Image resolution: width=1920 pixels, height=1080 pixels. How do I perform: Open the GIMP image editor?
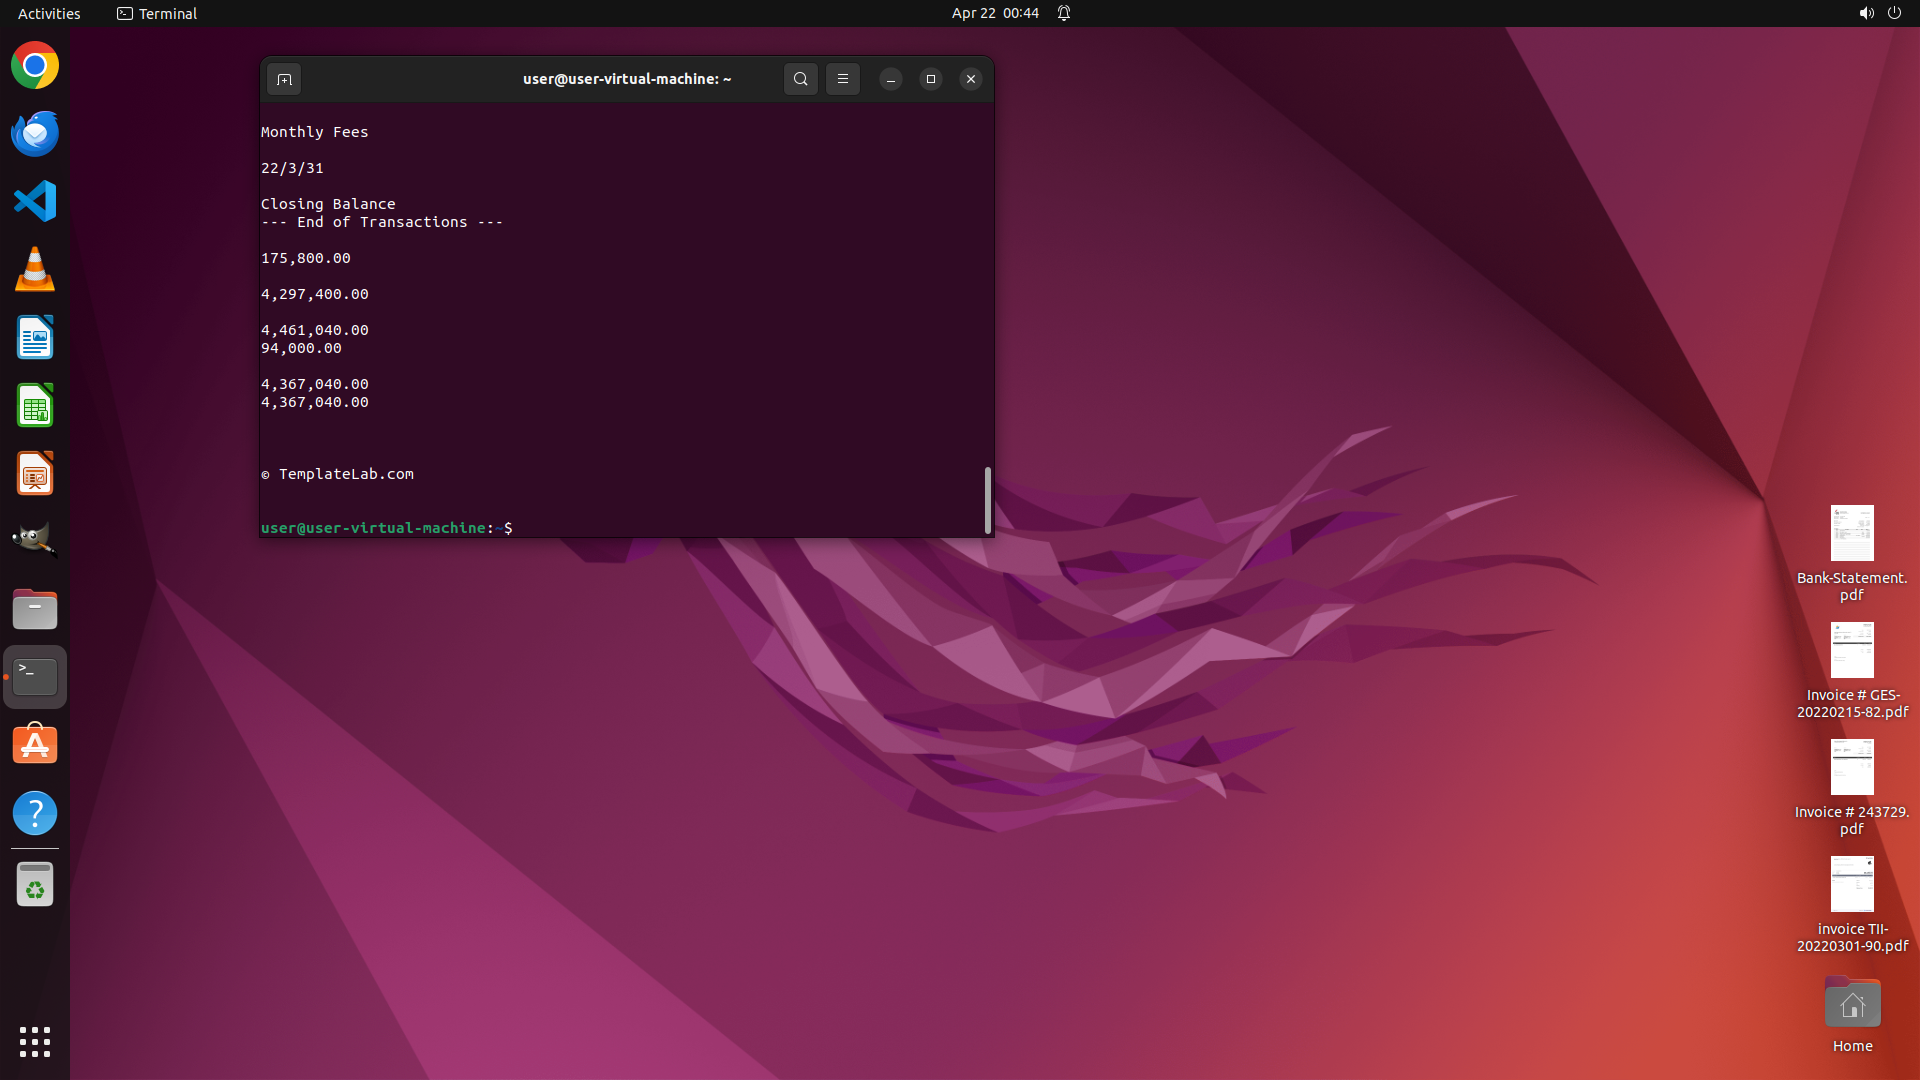(35, 540)
